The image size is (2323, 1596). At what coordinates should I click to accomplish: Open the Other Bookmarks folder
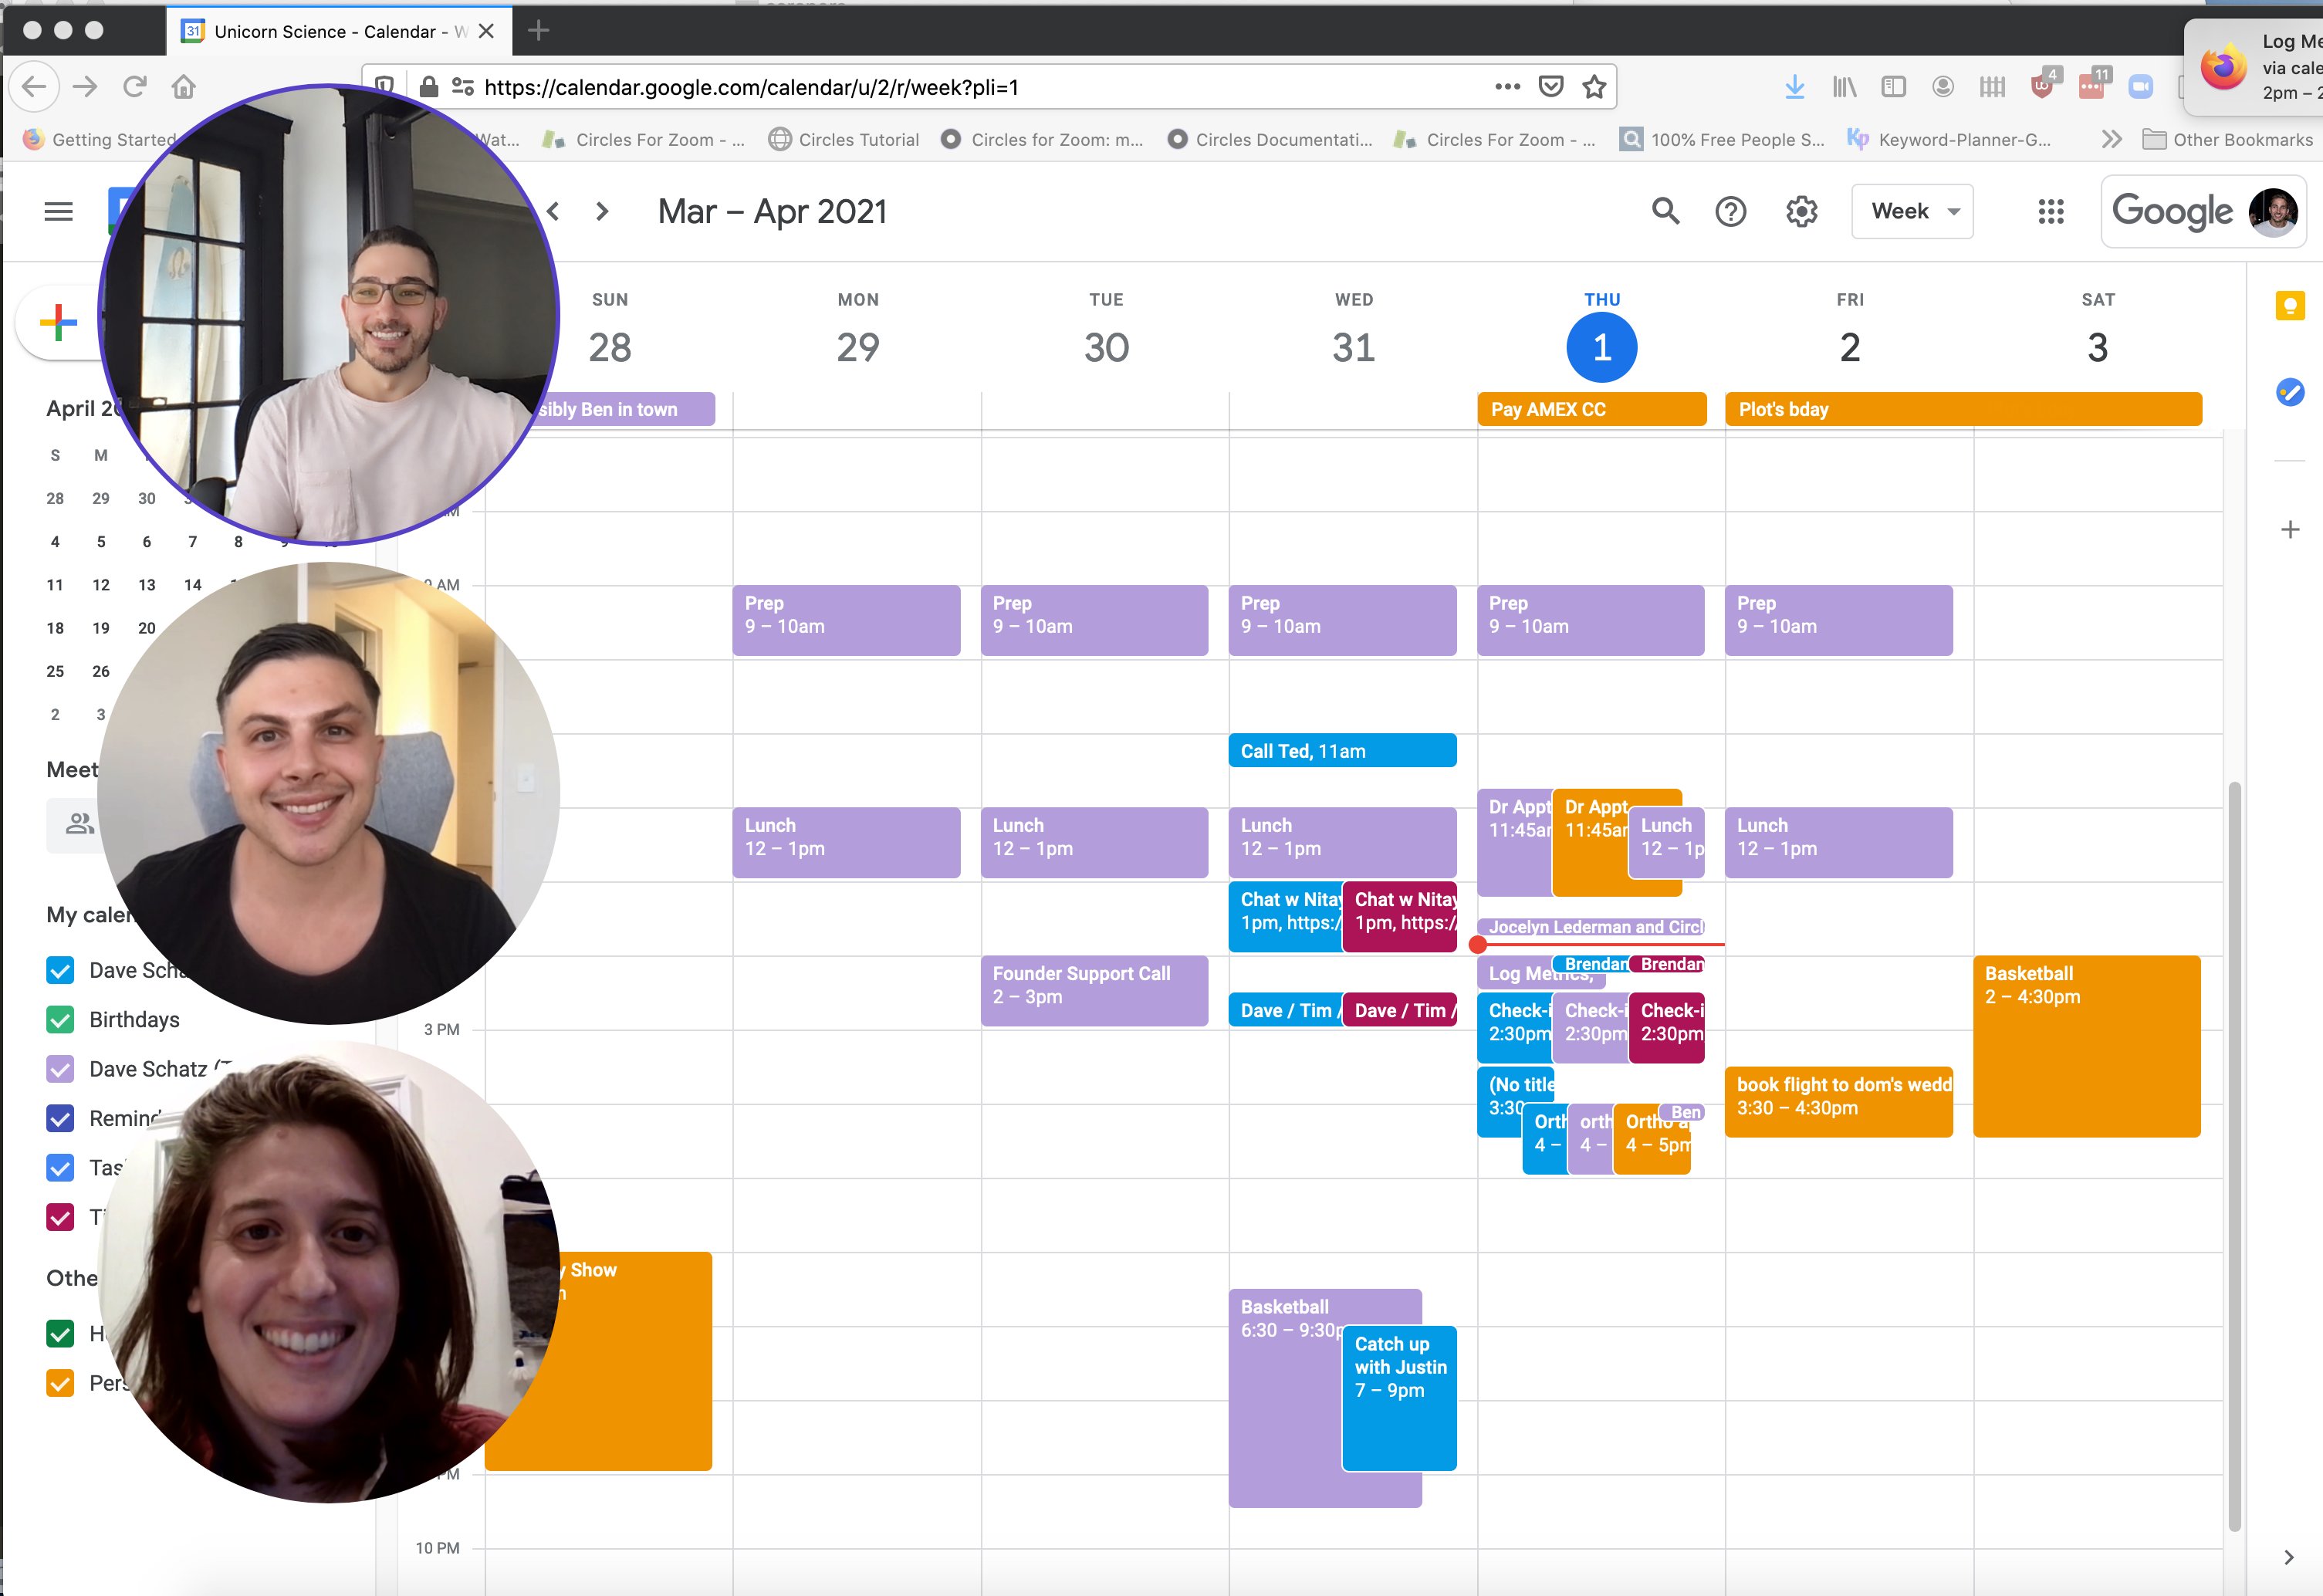pos(2227,140)
